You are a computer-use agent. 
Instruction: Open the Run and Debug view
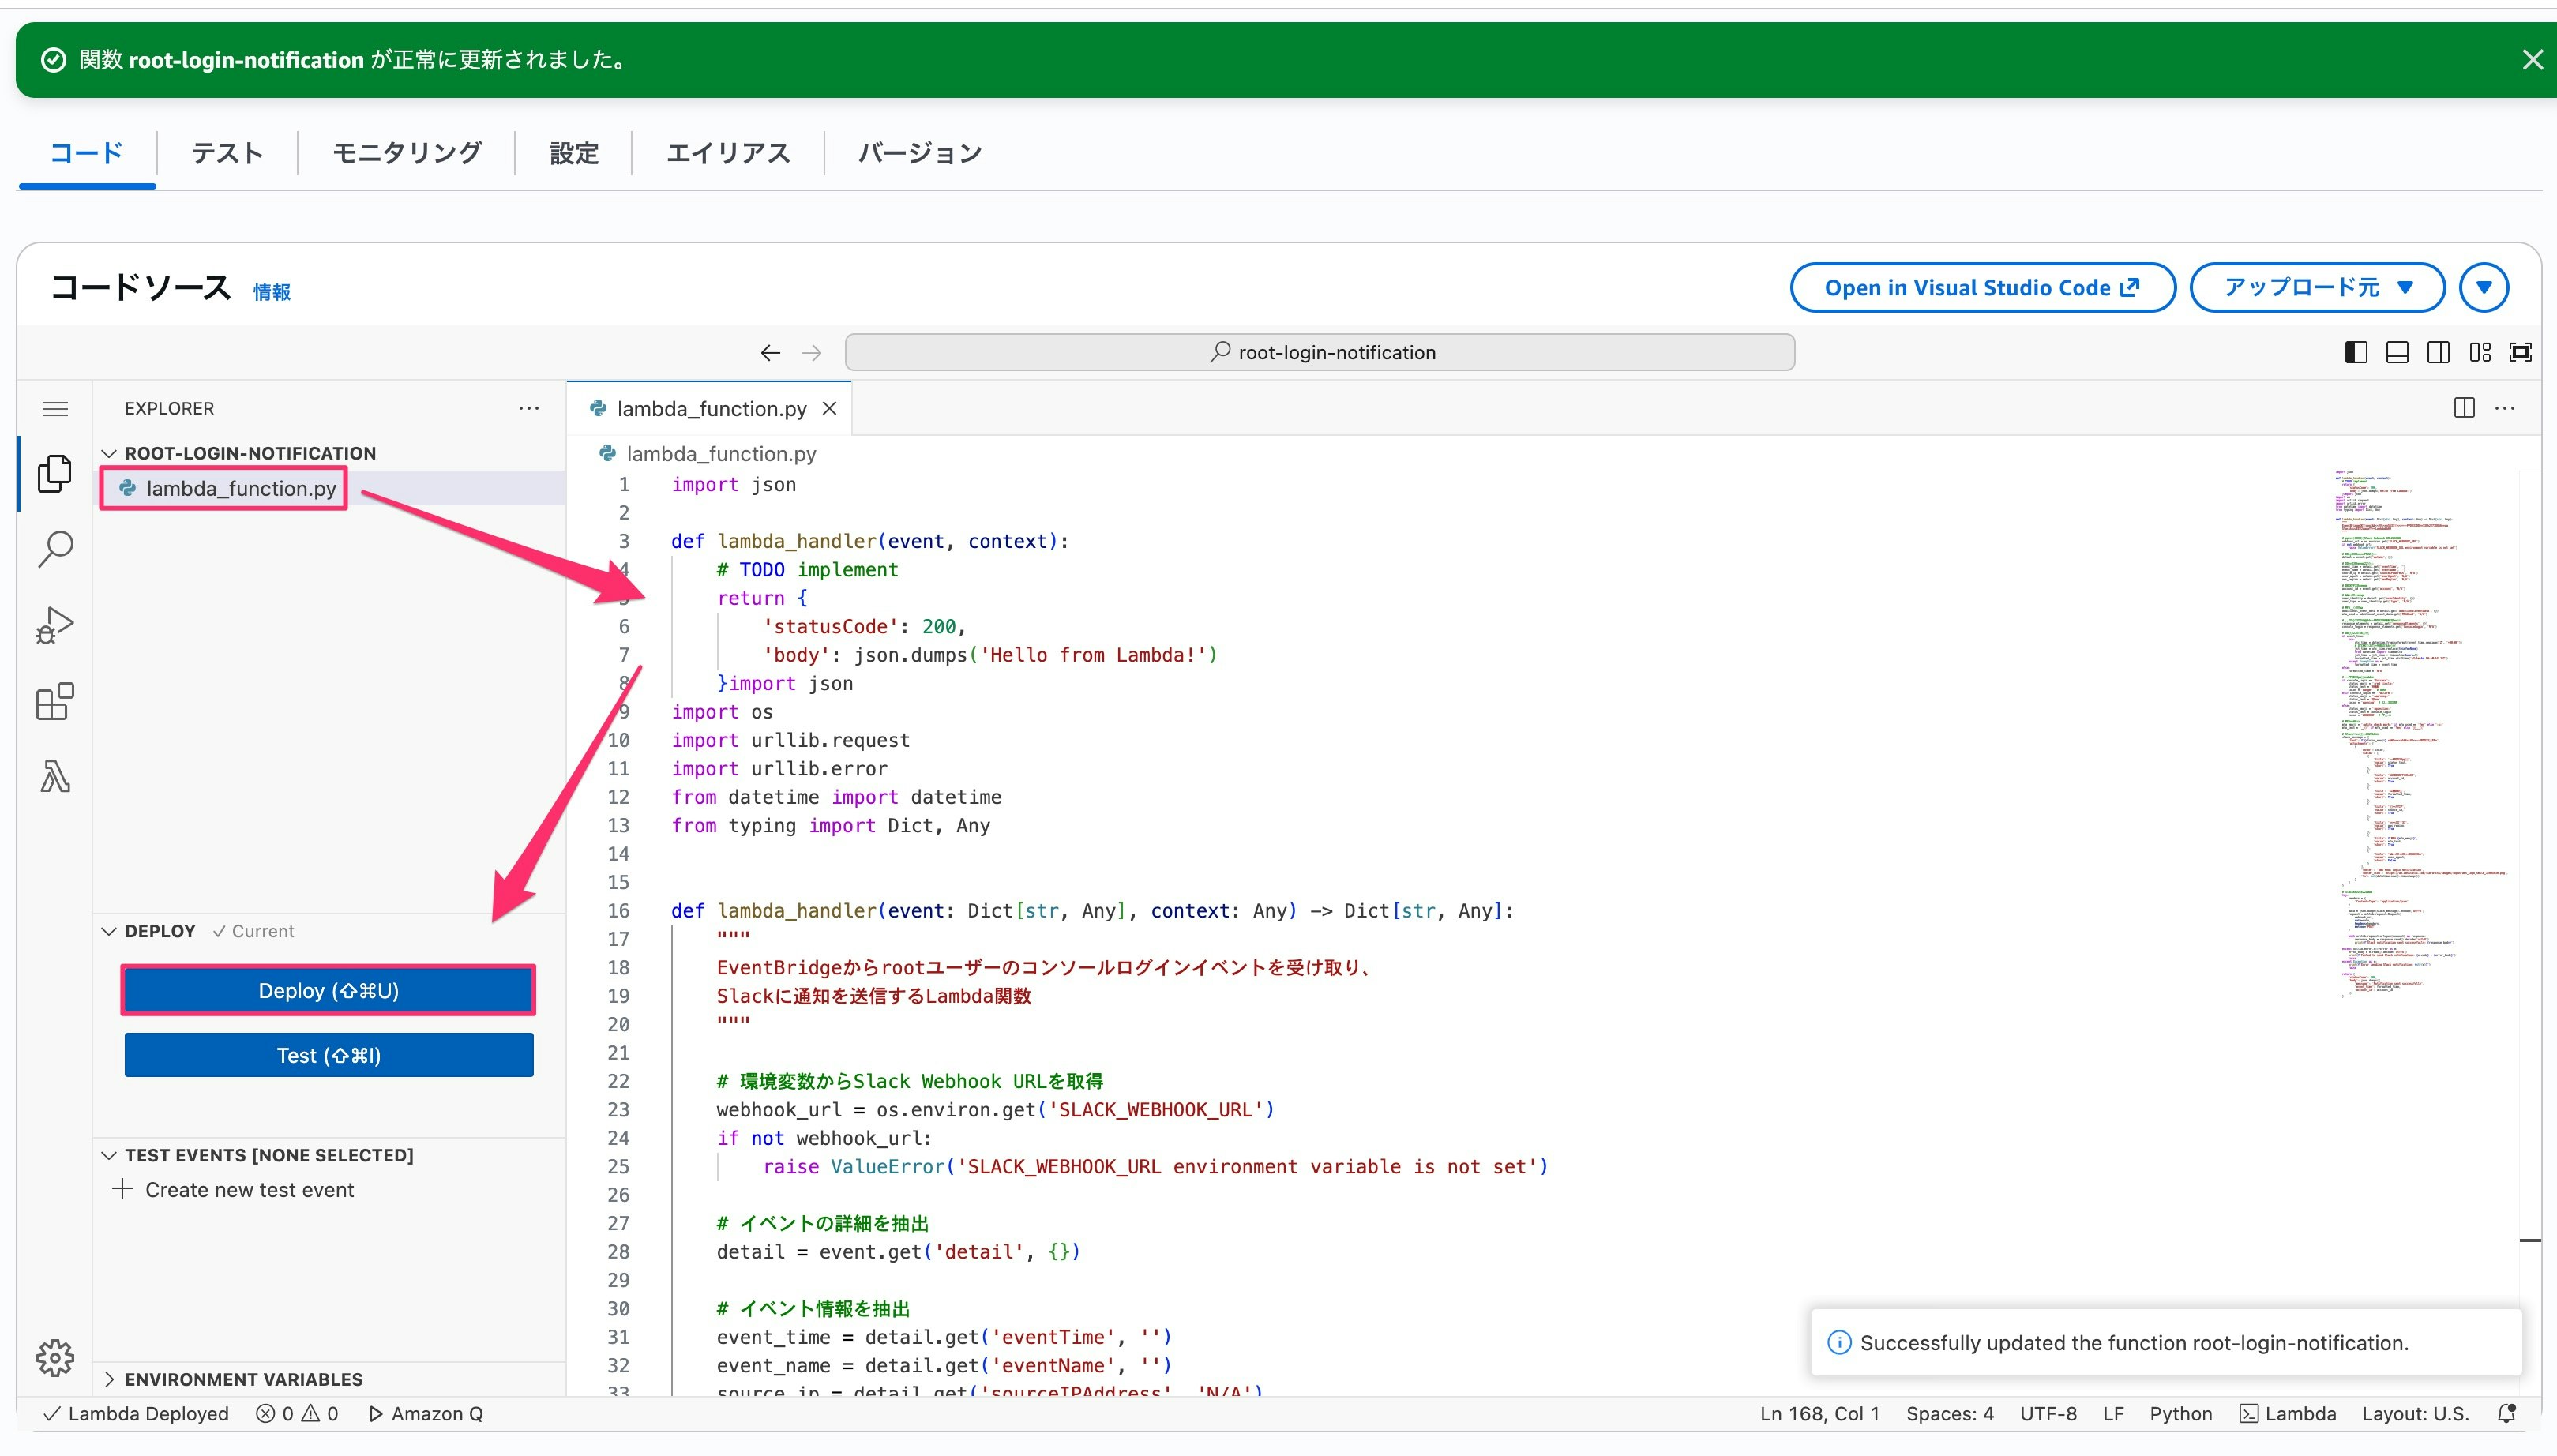(55, 625)
